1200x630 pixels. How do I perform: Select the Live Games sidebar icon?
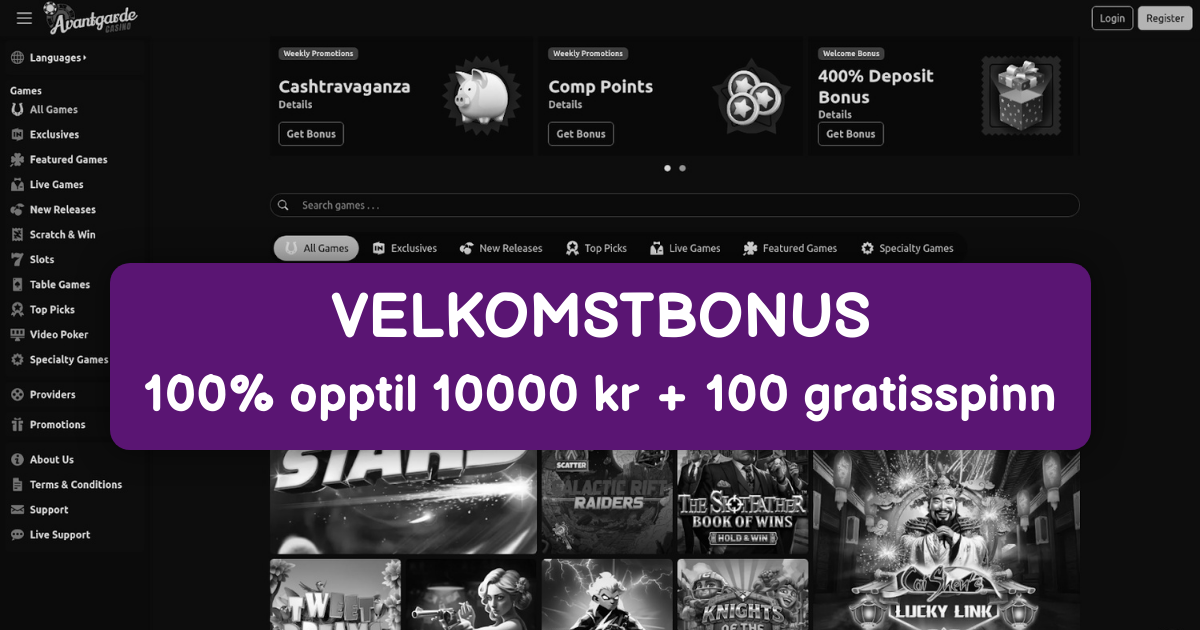pos(17,184)
